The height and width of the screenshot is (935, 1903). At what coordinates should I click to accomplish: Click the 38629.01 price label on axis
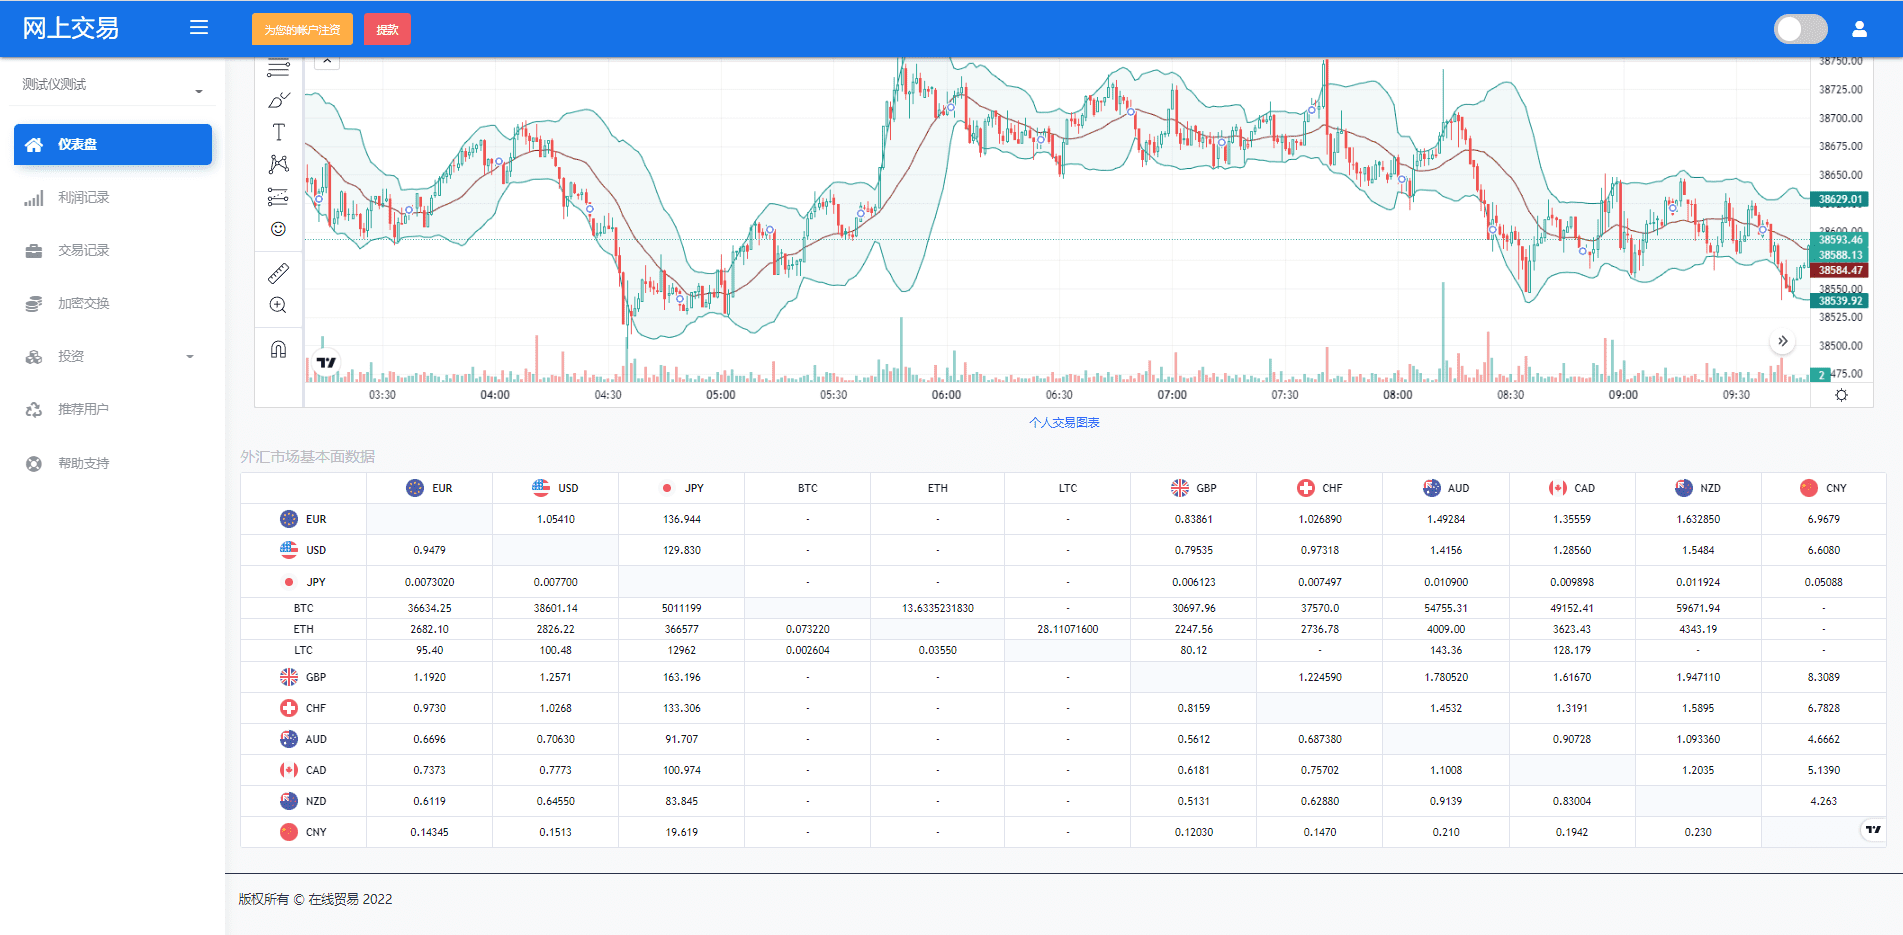1839,199
